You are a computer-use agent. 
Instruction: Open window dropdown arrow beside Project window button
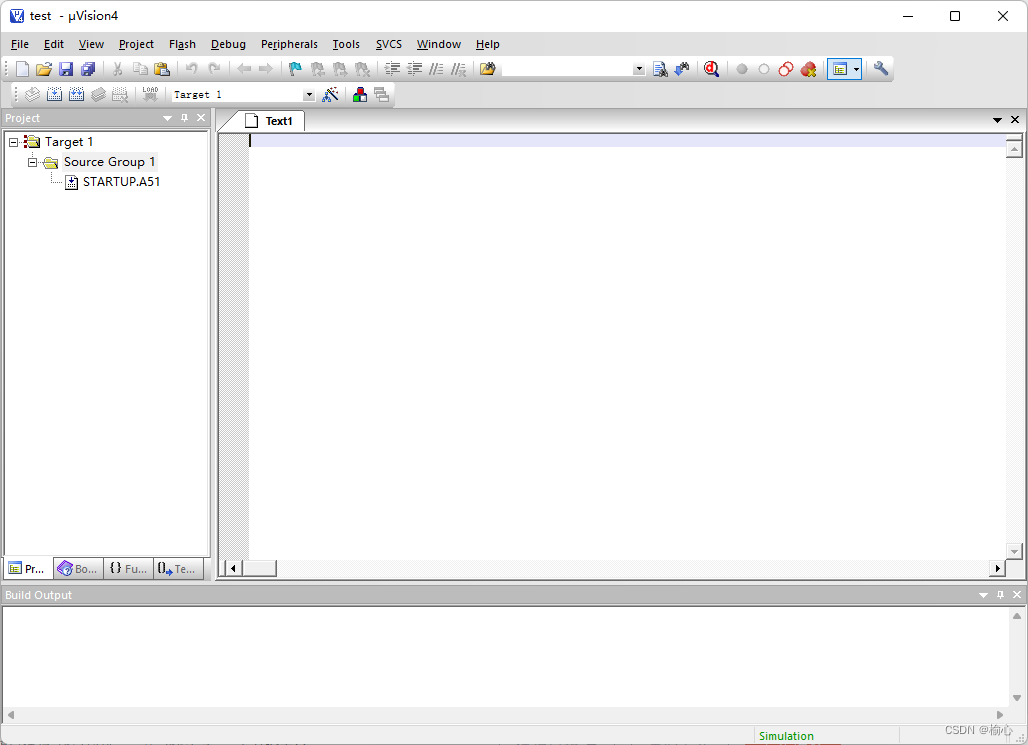click(x=856, y=69)
